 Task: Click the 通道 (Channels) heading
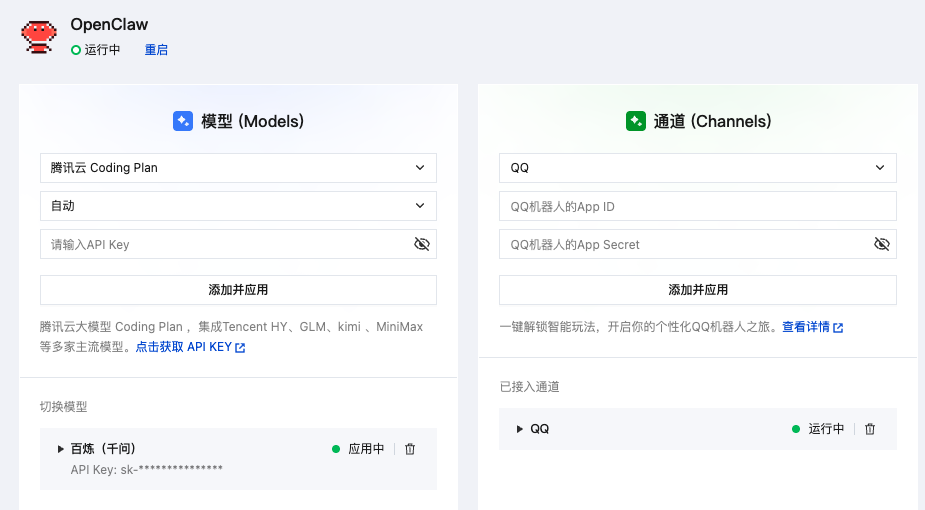coord(713,121)
